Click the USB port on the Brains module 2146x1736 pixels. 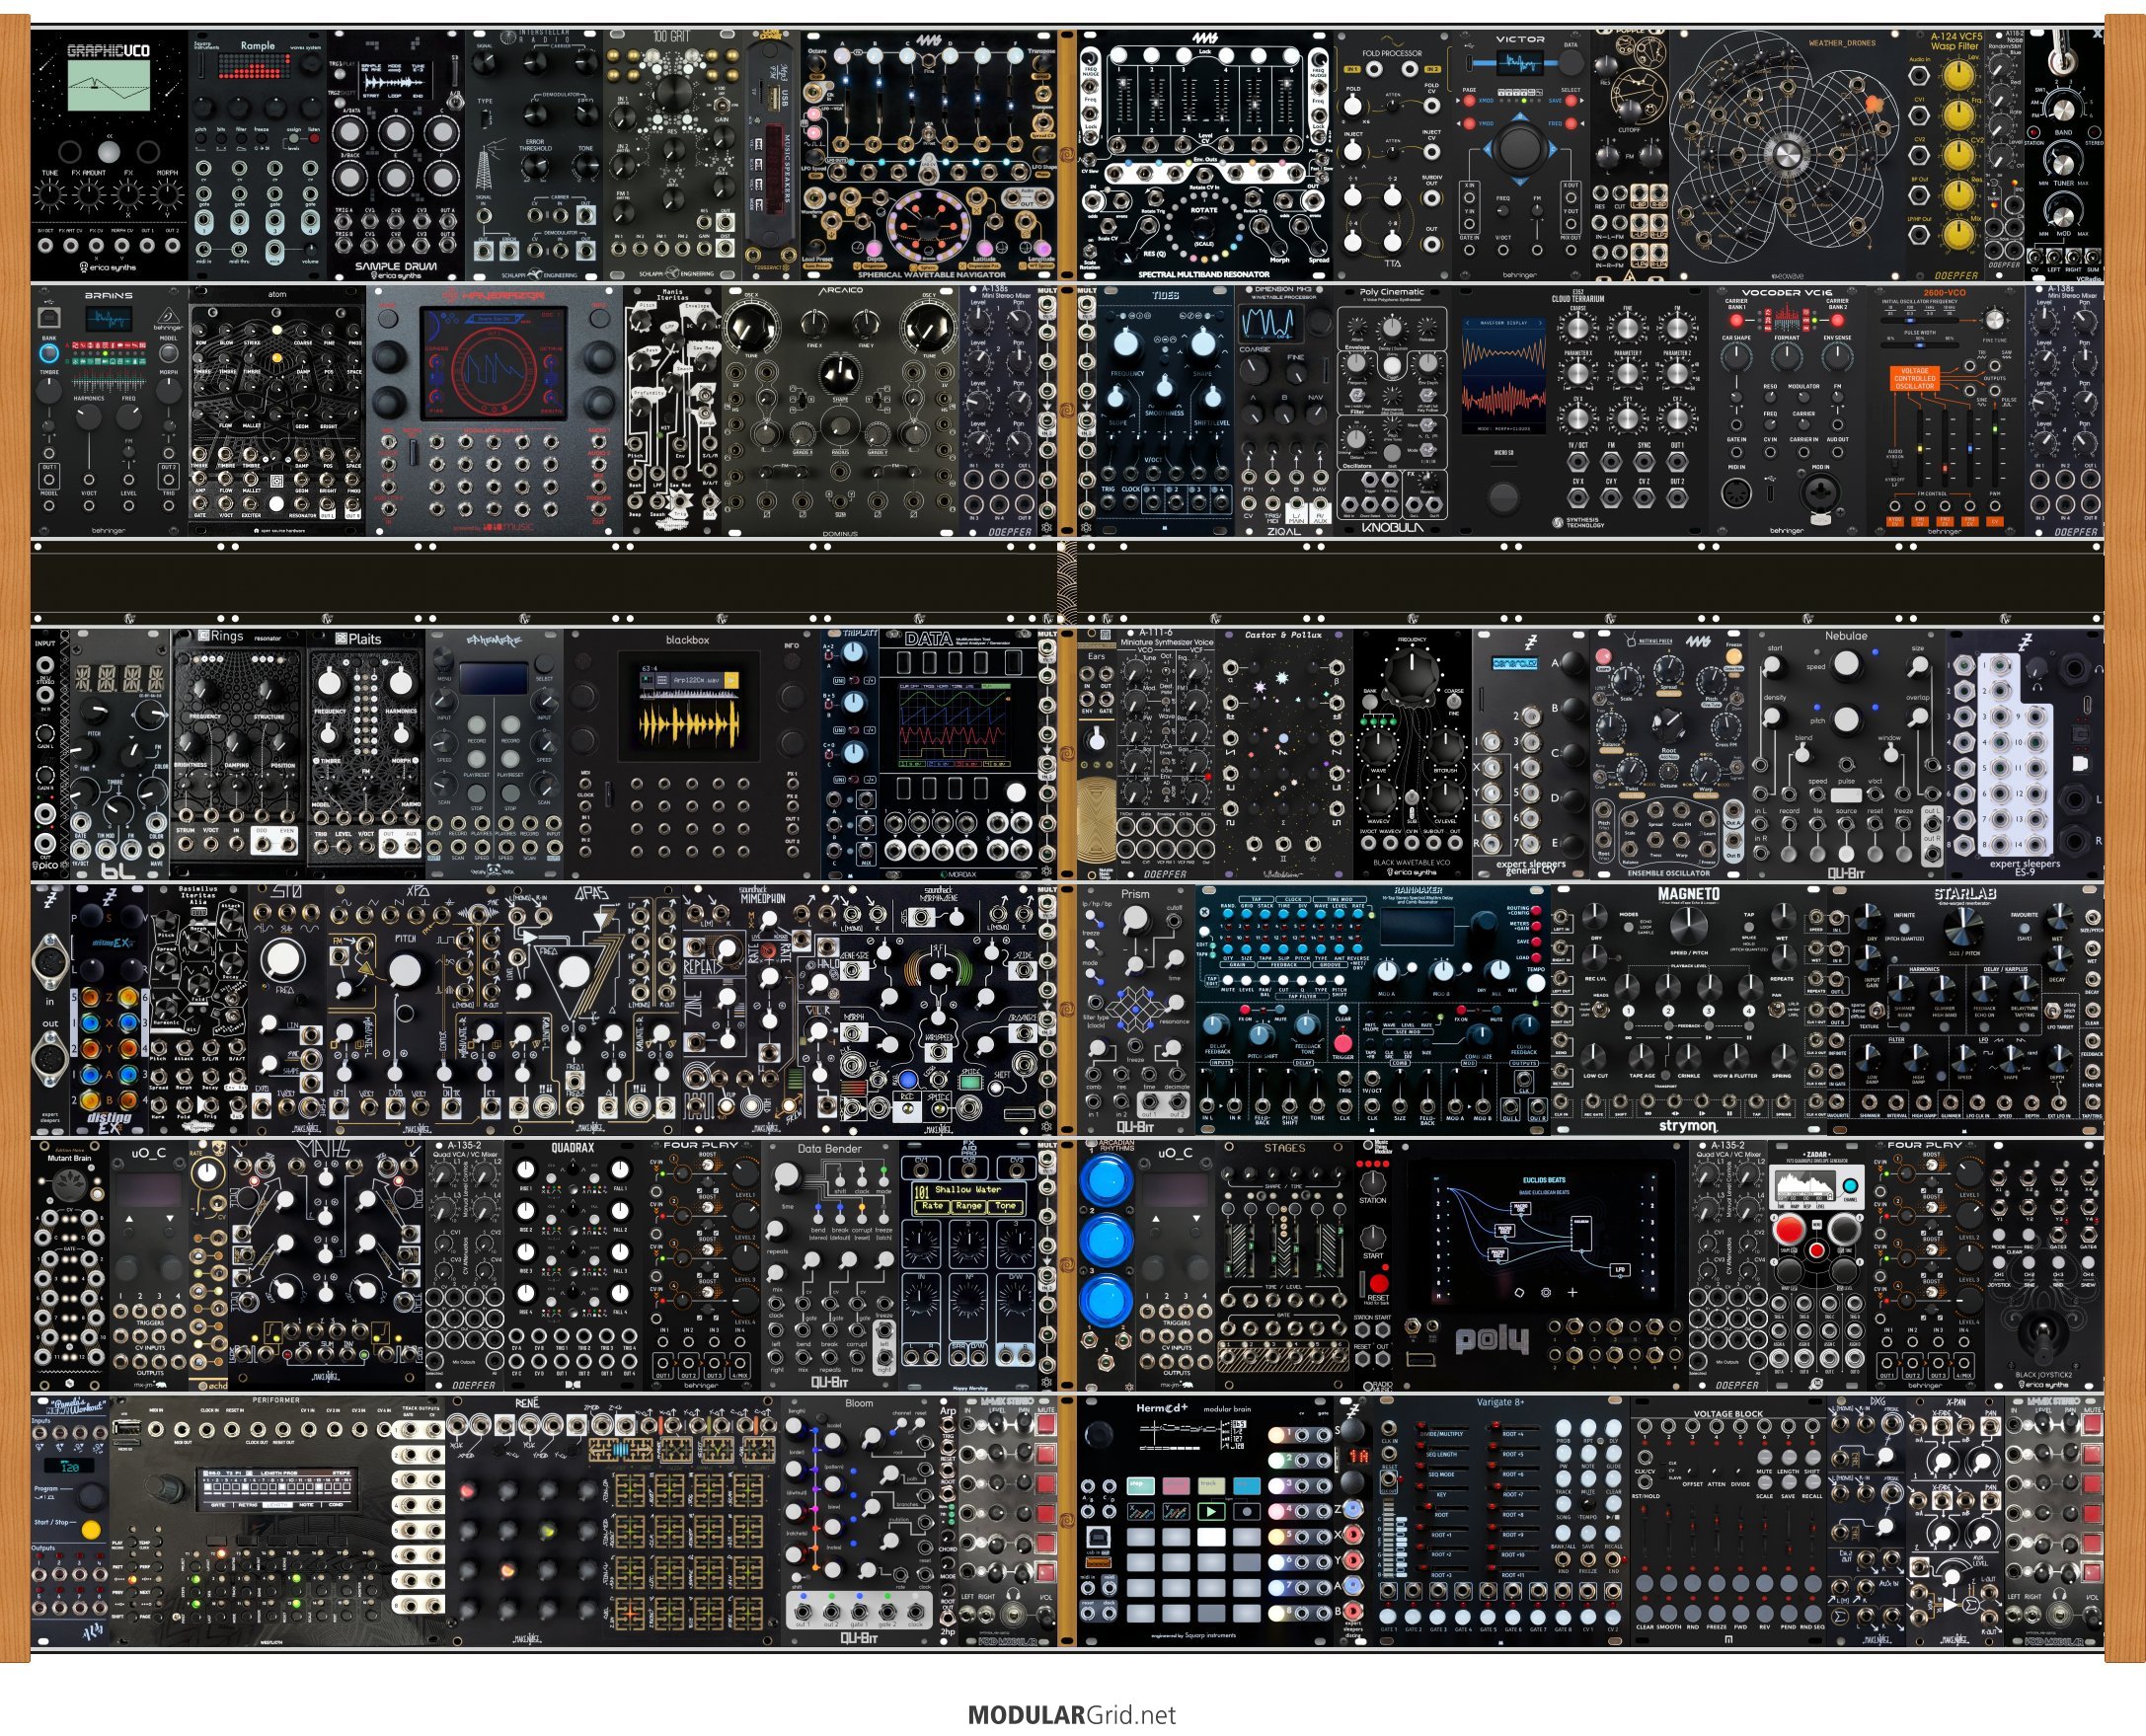48,318
